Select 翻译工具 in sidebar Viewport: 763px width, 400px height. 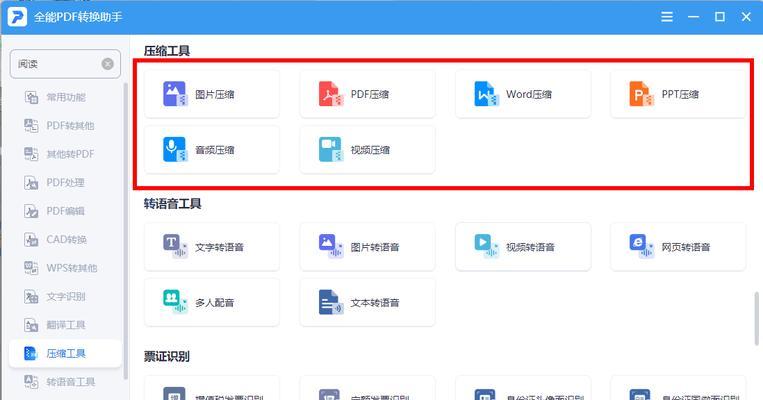point(65,325)
